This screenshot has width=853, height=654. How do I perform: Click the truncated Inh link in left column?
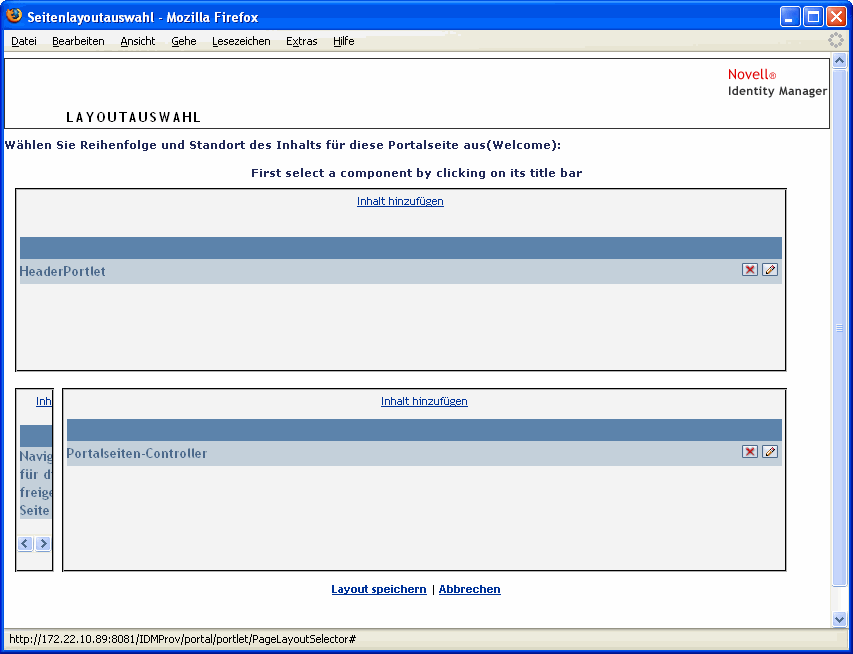pos(44,402)
